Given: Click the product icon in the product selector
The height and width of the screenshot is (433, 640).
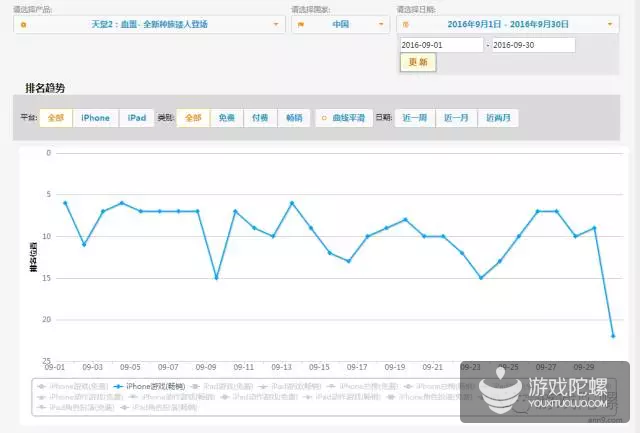Looking at the screenshot, I should point(24,25).
